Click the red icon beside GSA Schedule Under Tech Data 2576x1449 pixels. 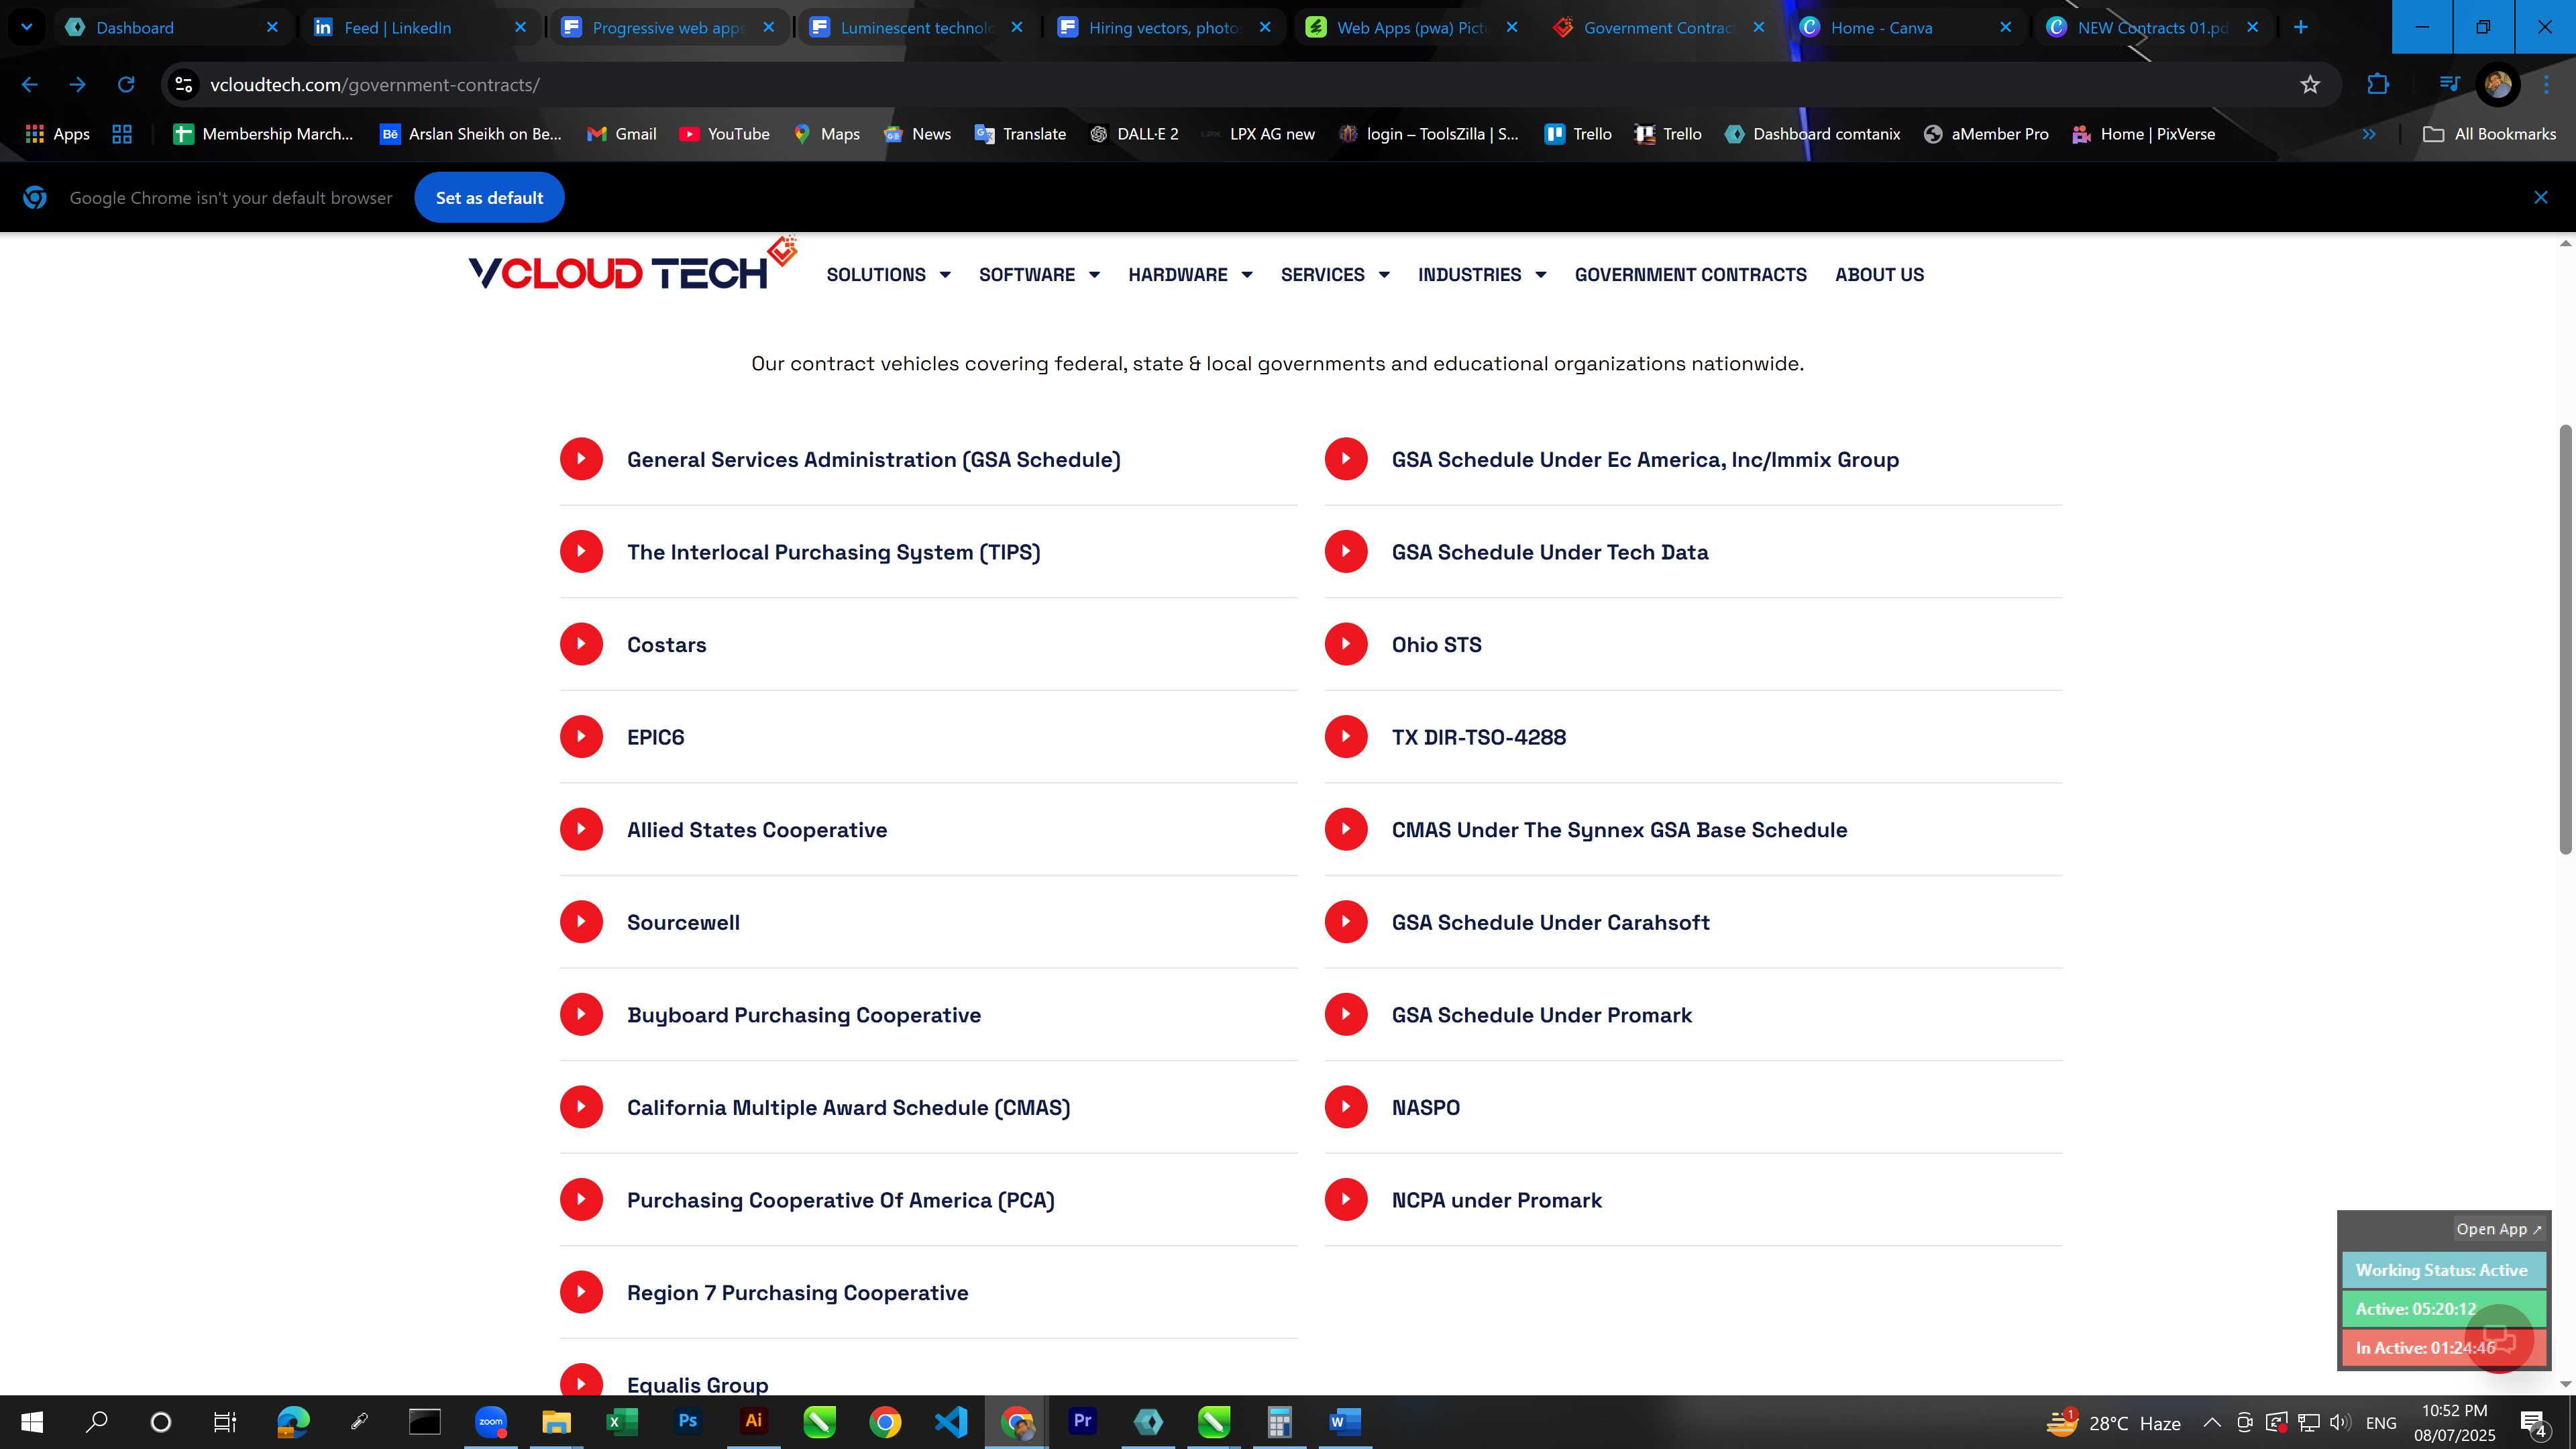click(x=1346, y=552)
